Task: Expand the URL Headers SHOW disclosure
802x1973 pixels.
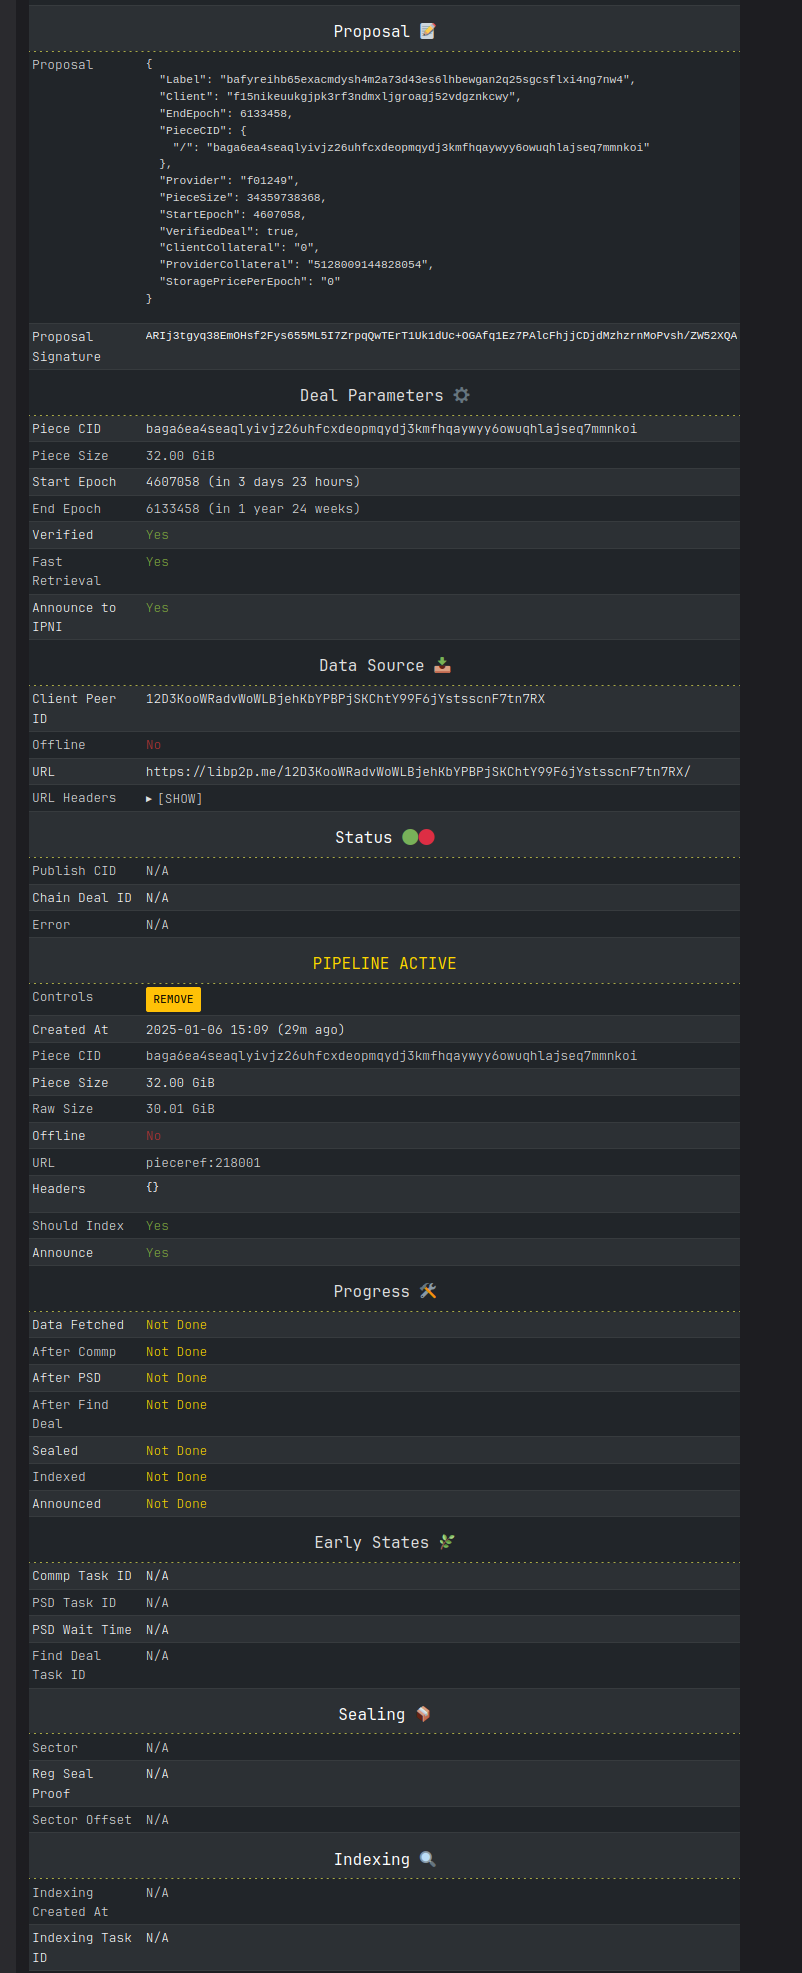Action: pos(175,798)
